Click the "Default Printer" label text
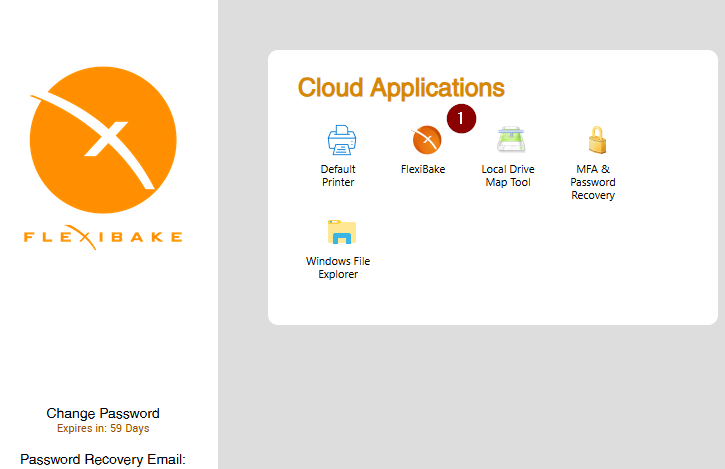 pyautogui.click(x=338, y=176)
